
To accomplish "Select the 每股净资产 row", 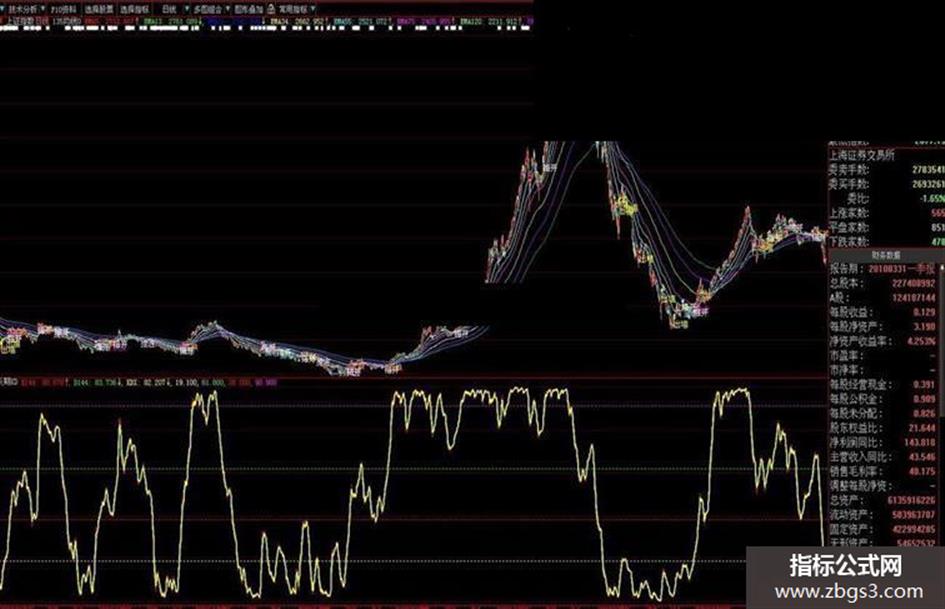I will (x=883, y=327).
